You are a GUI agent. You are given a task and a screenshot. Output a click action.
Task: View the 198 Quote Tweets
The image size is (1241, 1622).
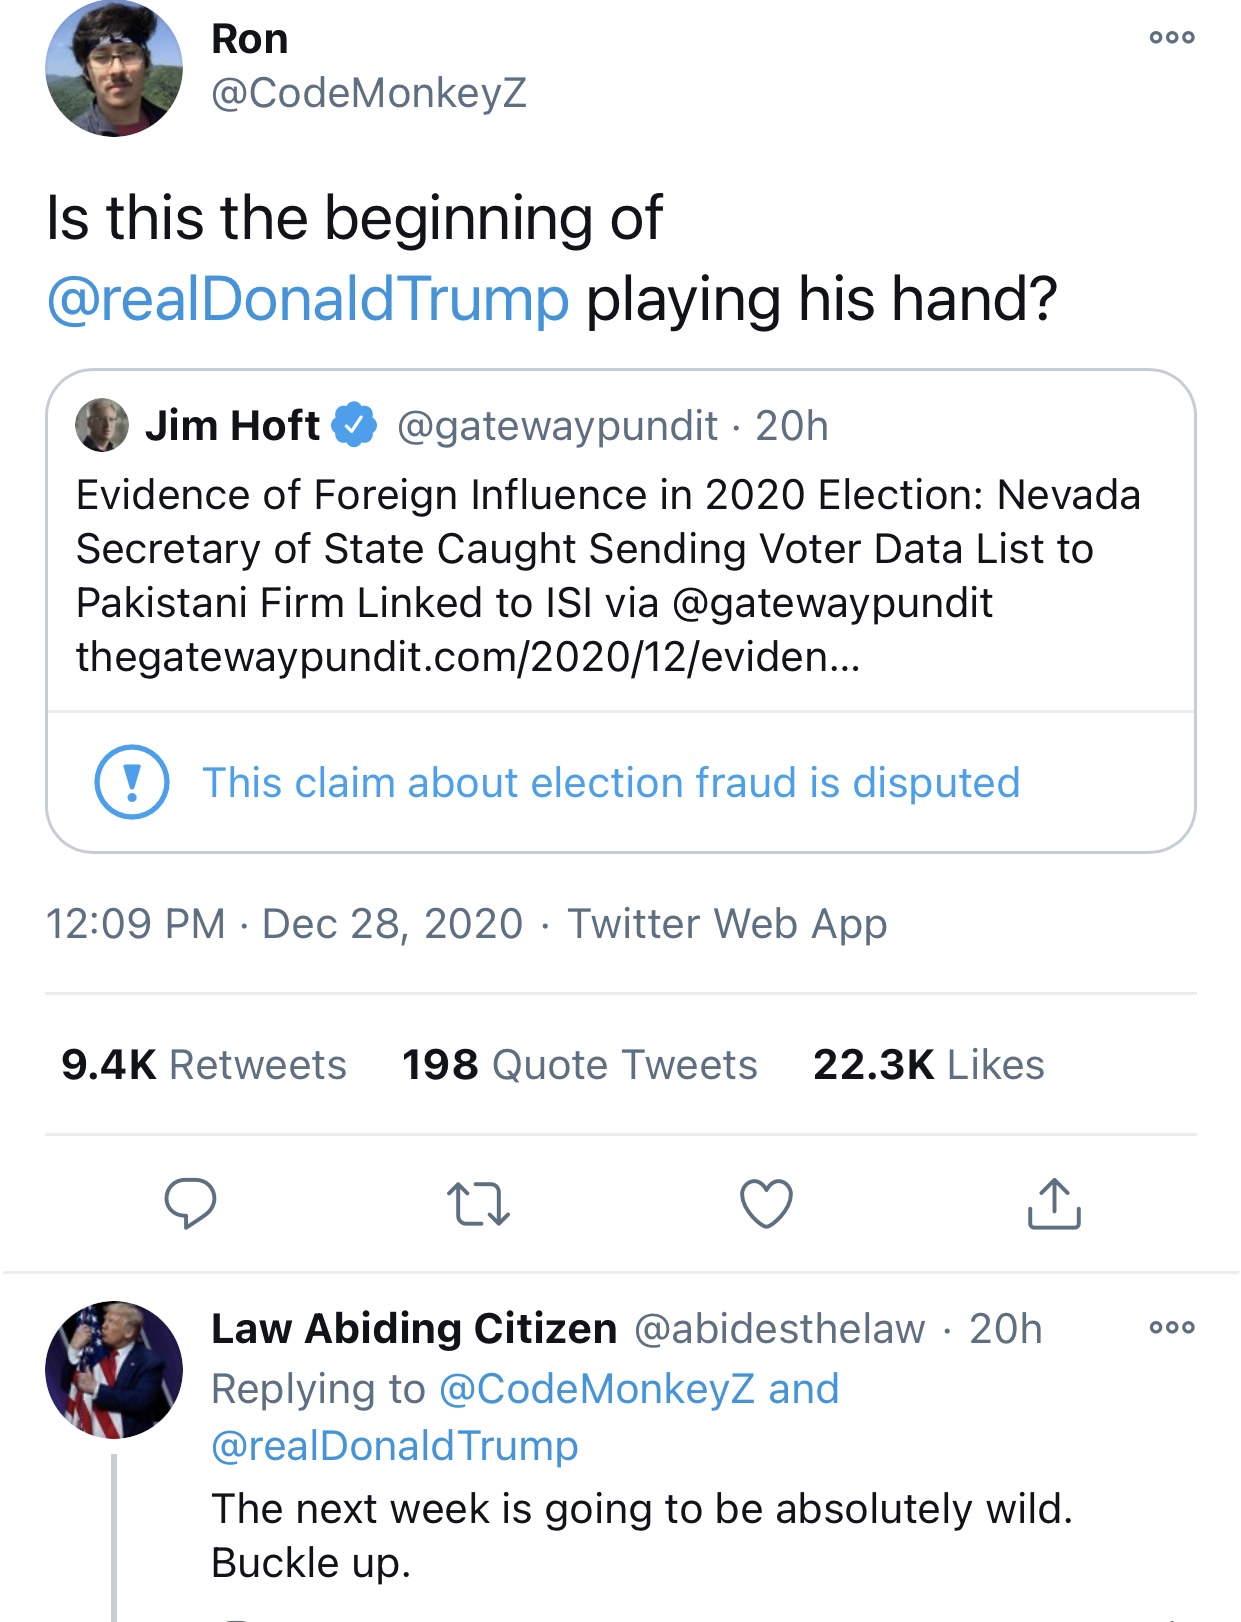click(x=579, y=1065)
